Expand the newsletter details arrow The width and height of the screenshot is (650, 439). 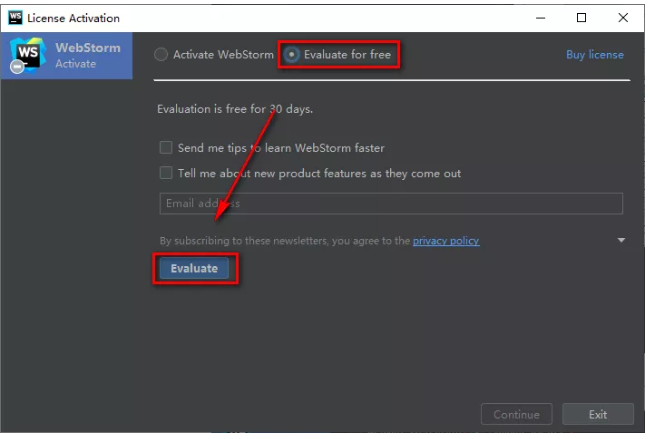pos(621,240)
